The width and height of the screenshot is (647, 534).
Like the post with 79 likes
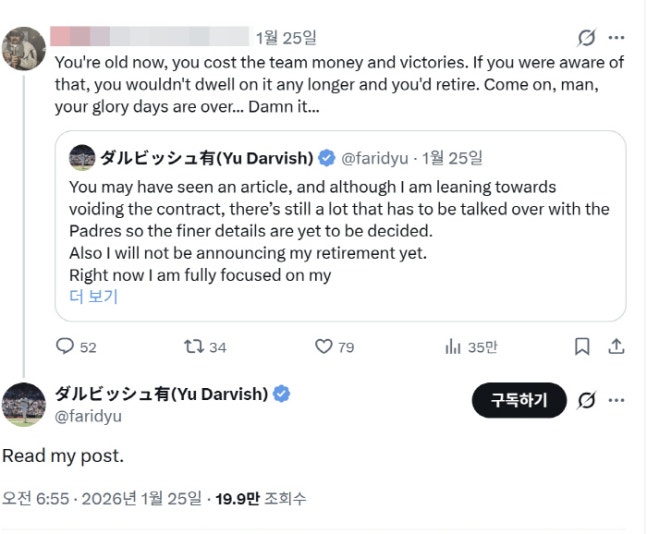(324, 346)
